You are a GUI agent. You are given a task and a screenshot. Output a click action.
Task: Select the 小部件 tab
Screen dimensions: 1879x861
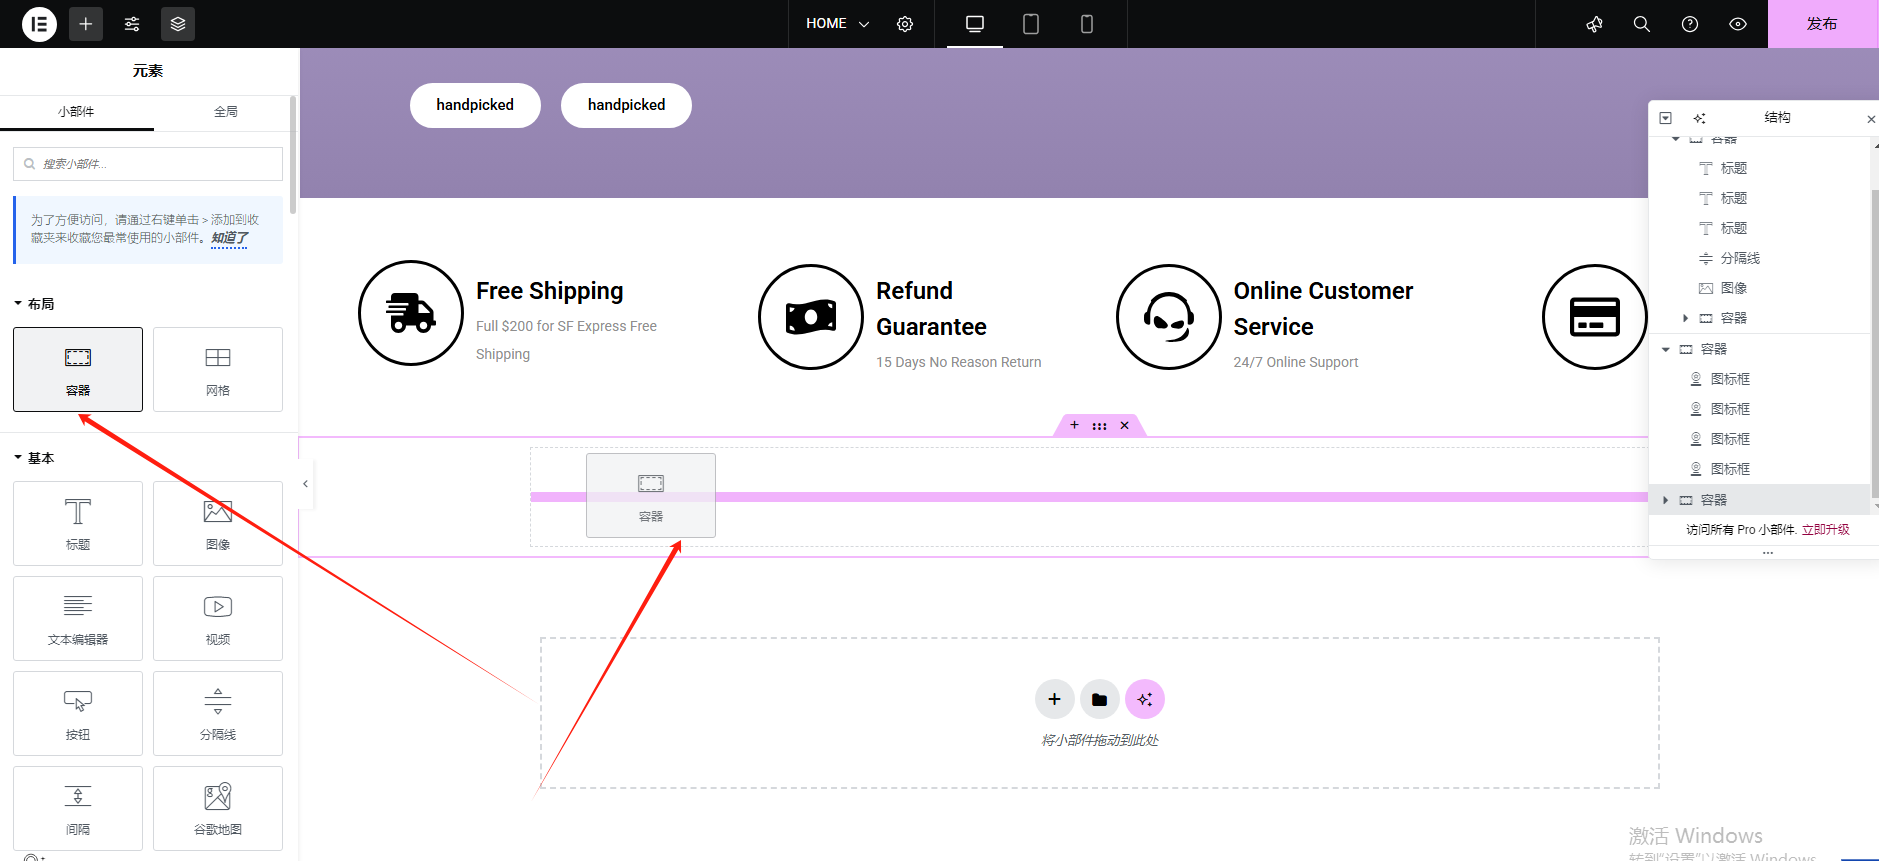(76, 112)
